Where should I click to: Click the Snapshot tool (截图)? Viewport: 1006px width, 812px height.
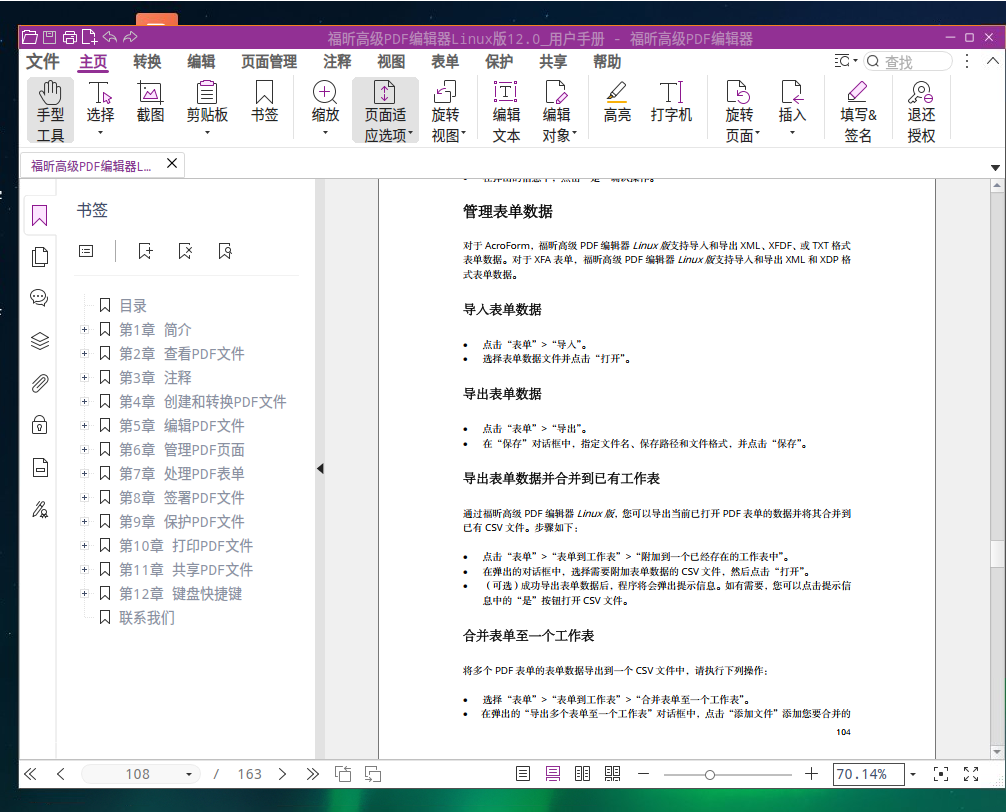(x=150, y=103)
